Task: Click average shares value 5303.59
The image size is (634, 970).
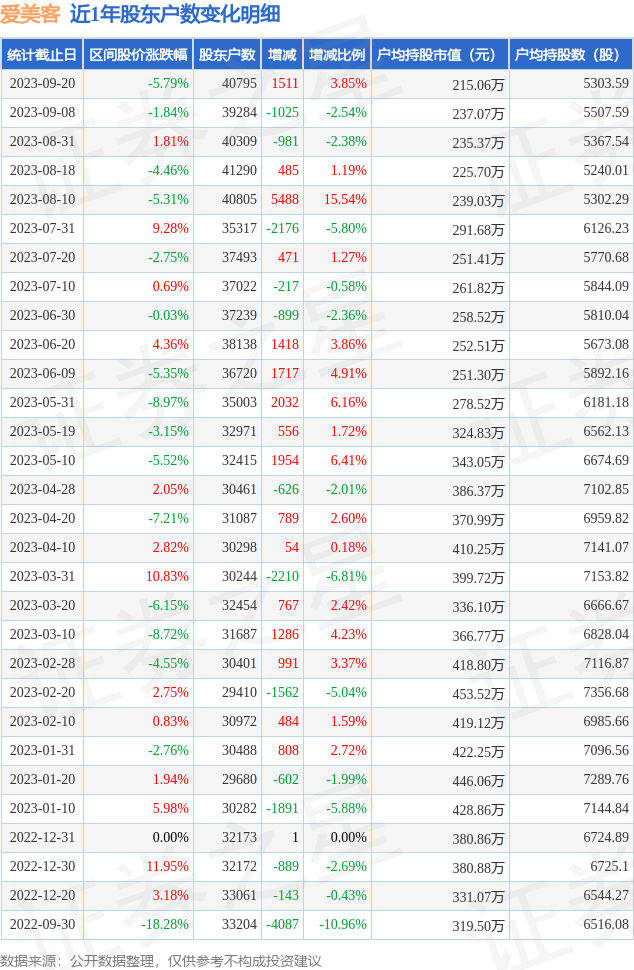Action: pos(606,84)
